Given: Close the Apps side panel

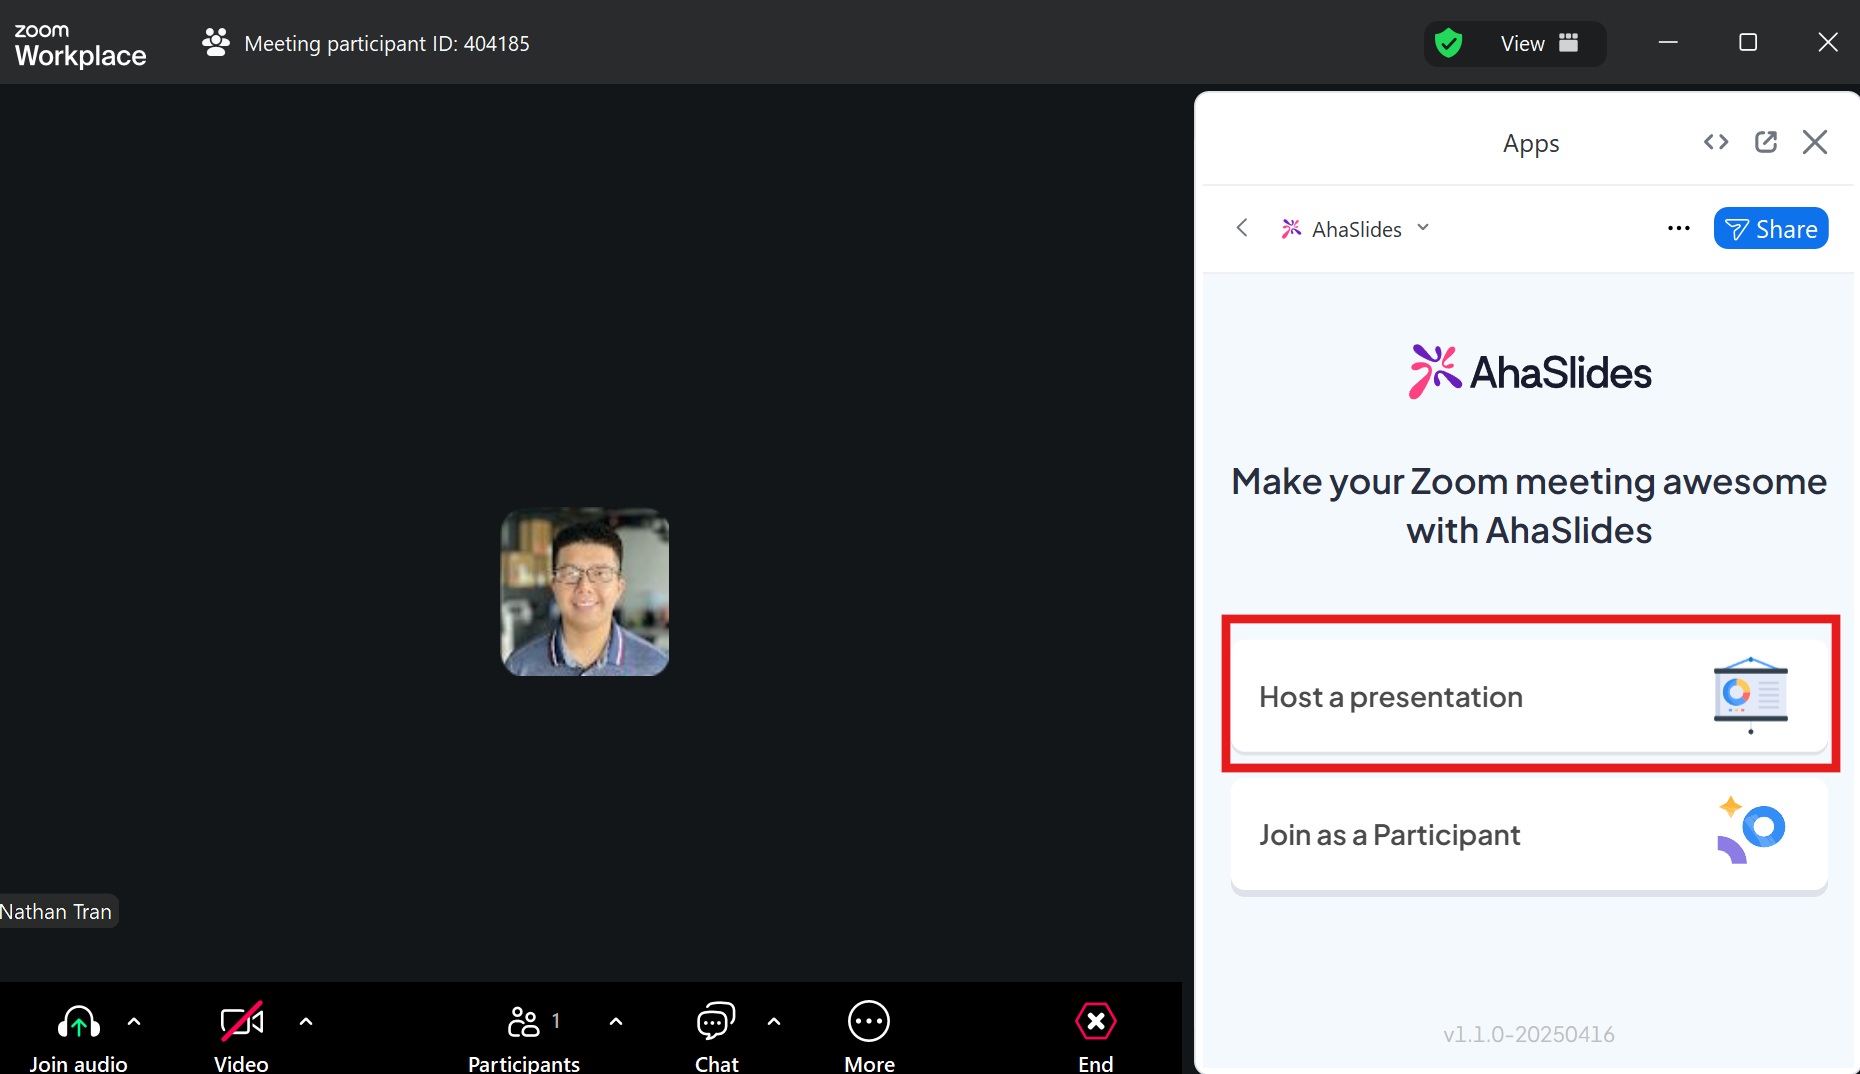Looking at the screenshot, I should pos(1814,142).
